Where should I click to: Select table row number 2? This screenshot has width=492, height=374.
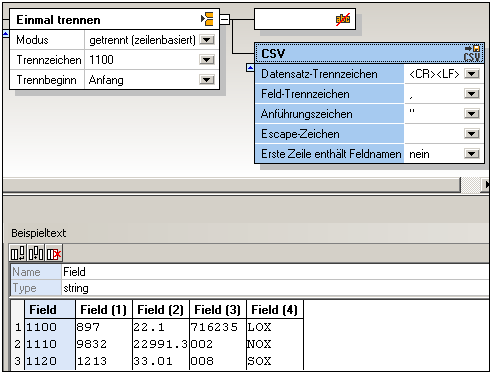(x=18, y=344)
